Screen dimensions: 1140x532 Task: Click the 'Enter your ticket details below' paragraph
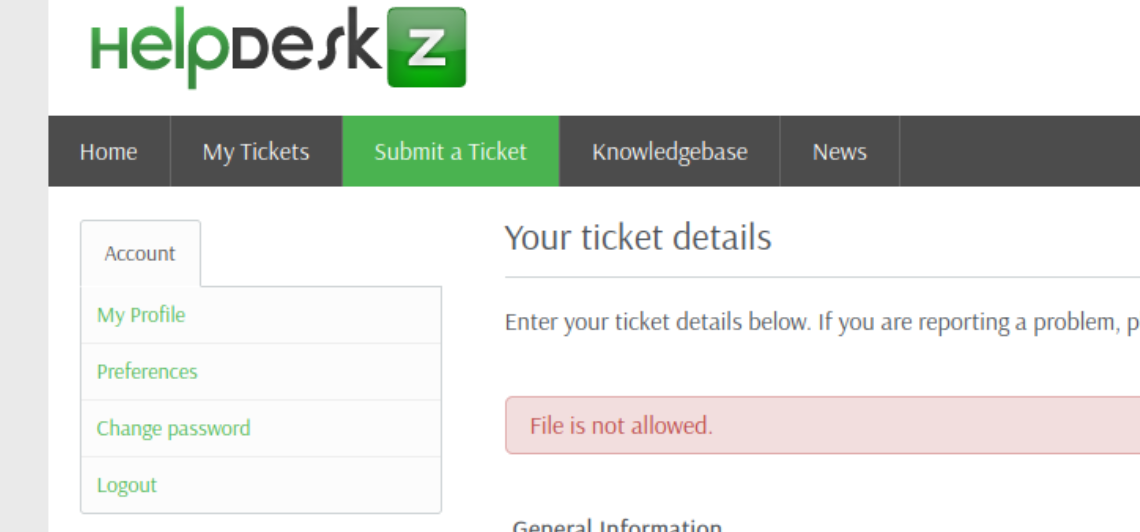822,322
